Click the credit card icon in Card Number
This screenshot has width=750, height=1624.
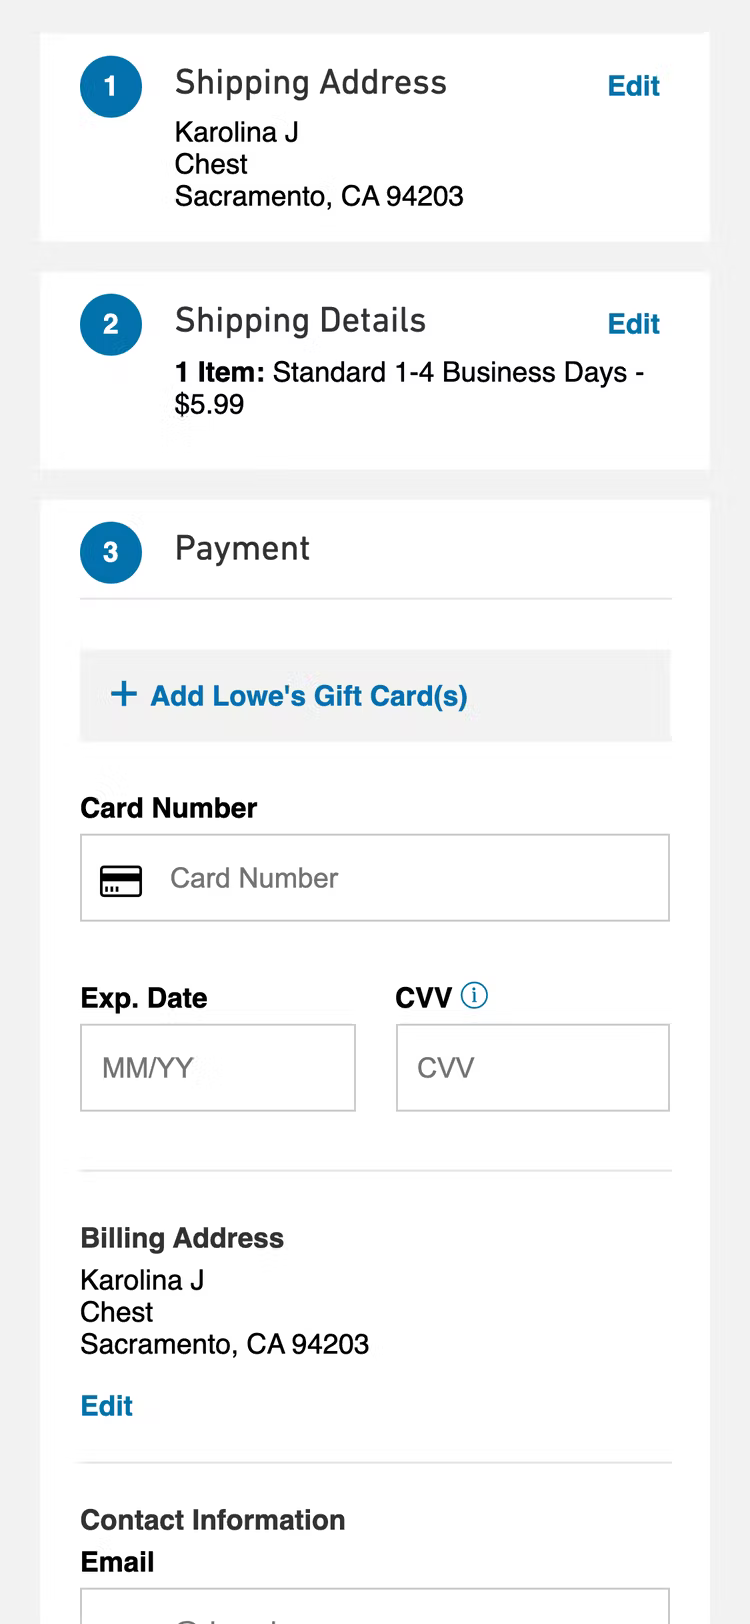click(x=121, y=880)
